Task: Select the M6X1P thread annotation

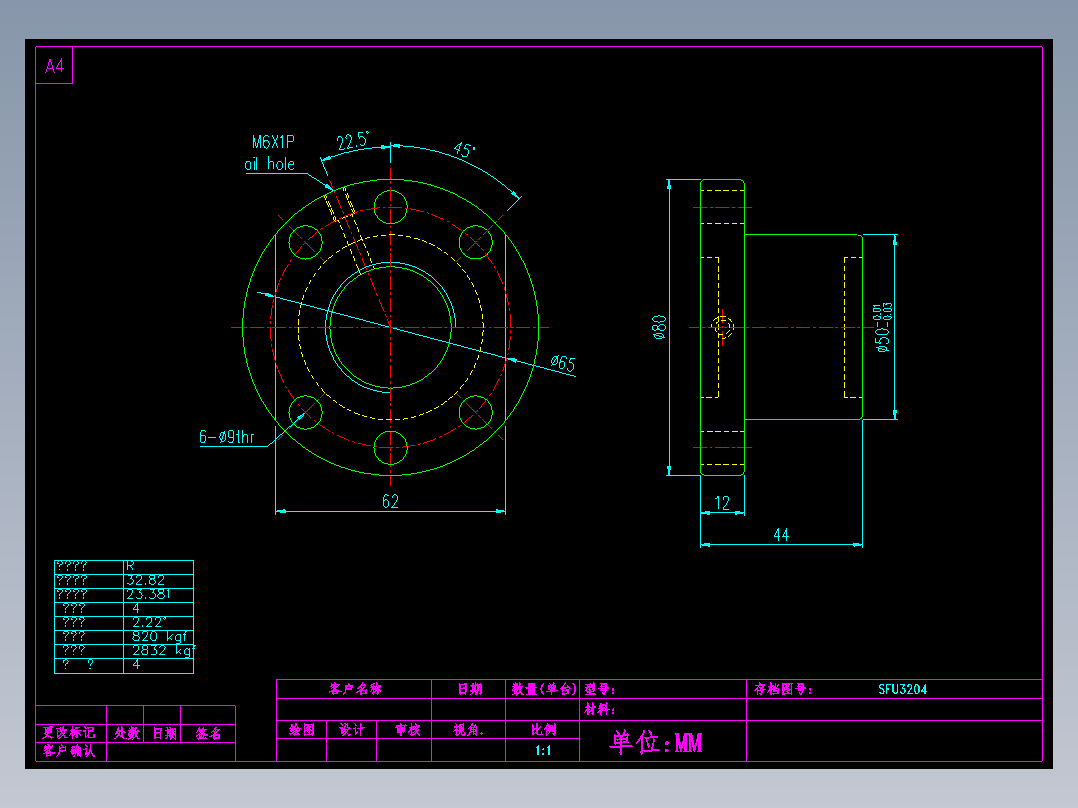Action: pos(273,142)
